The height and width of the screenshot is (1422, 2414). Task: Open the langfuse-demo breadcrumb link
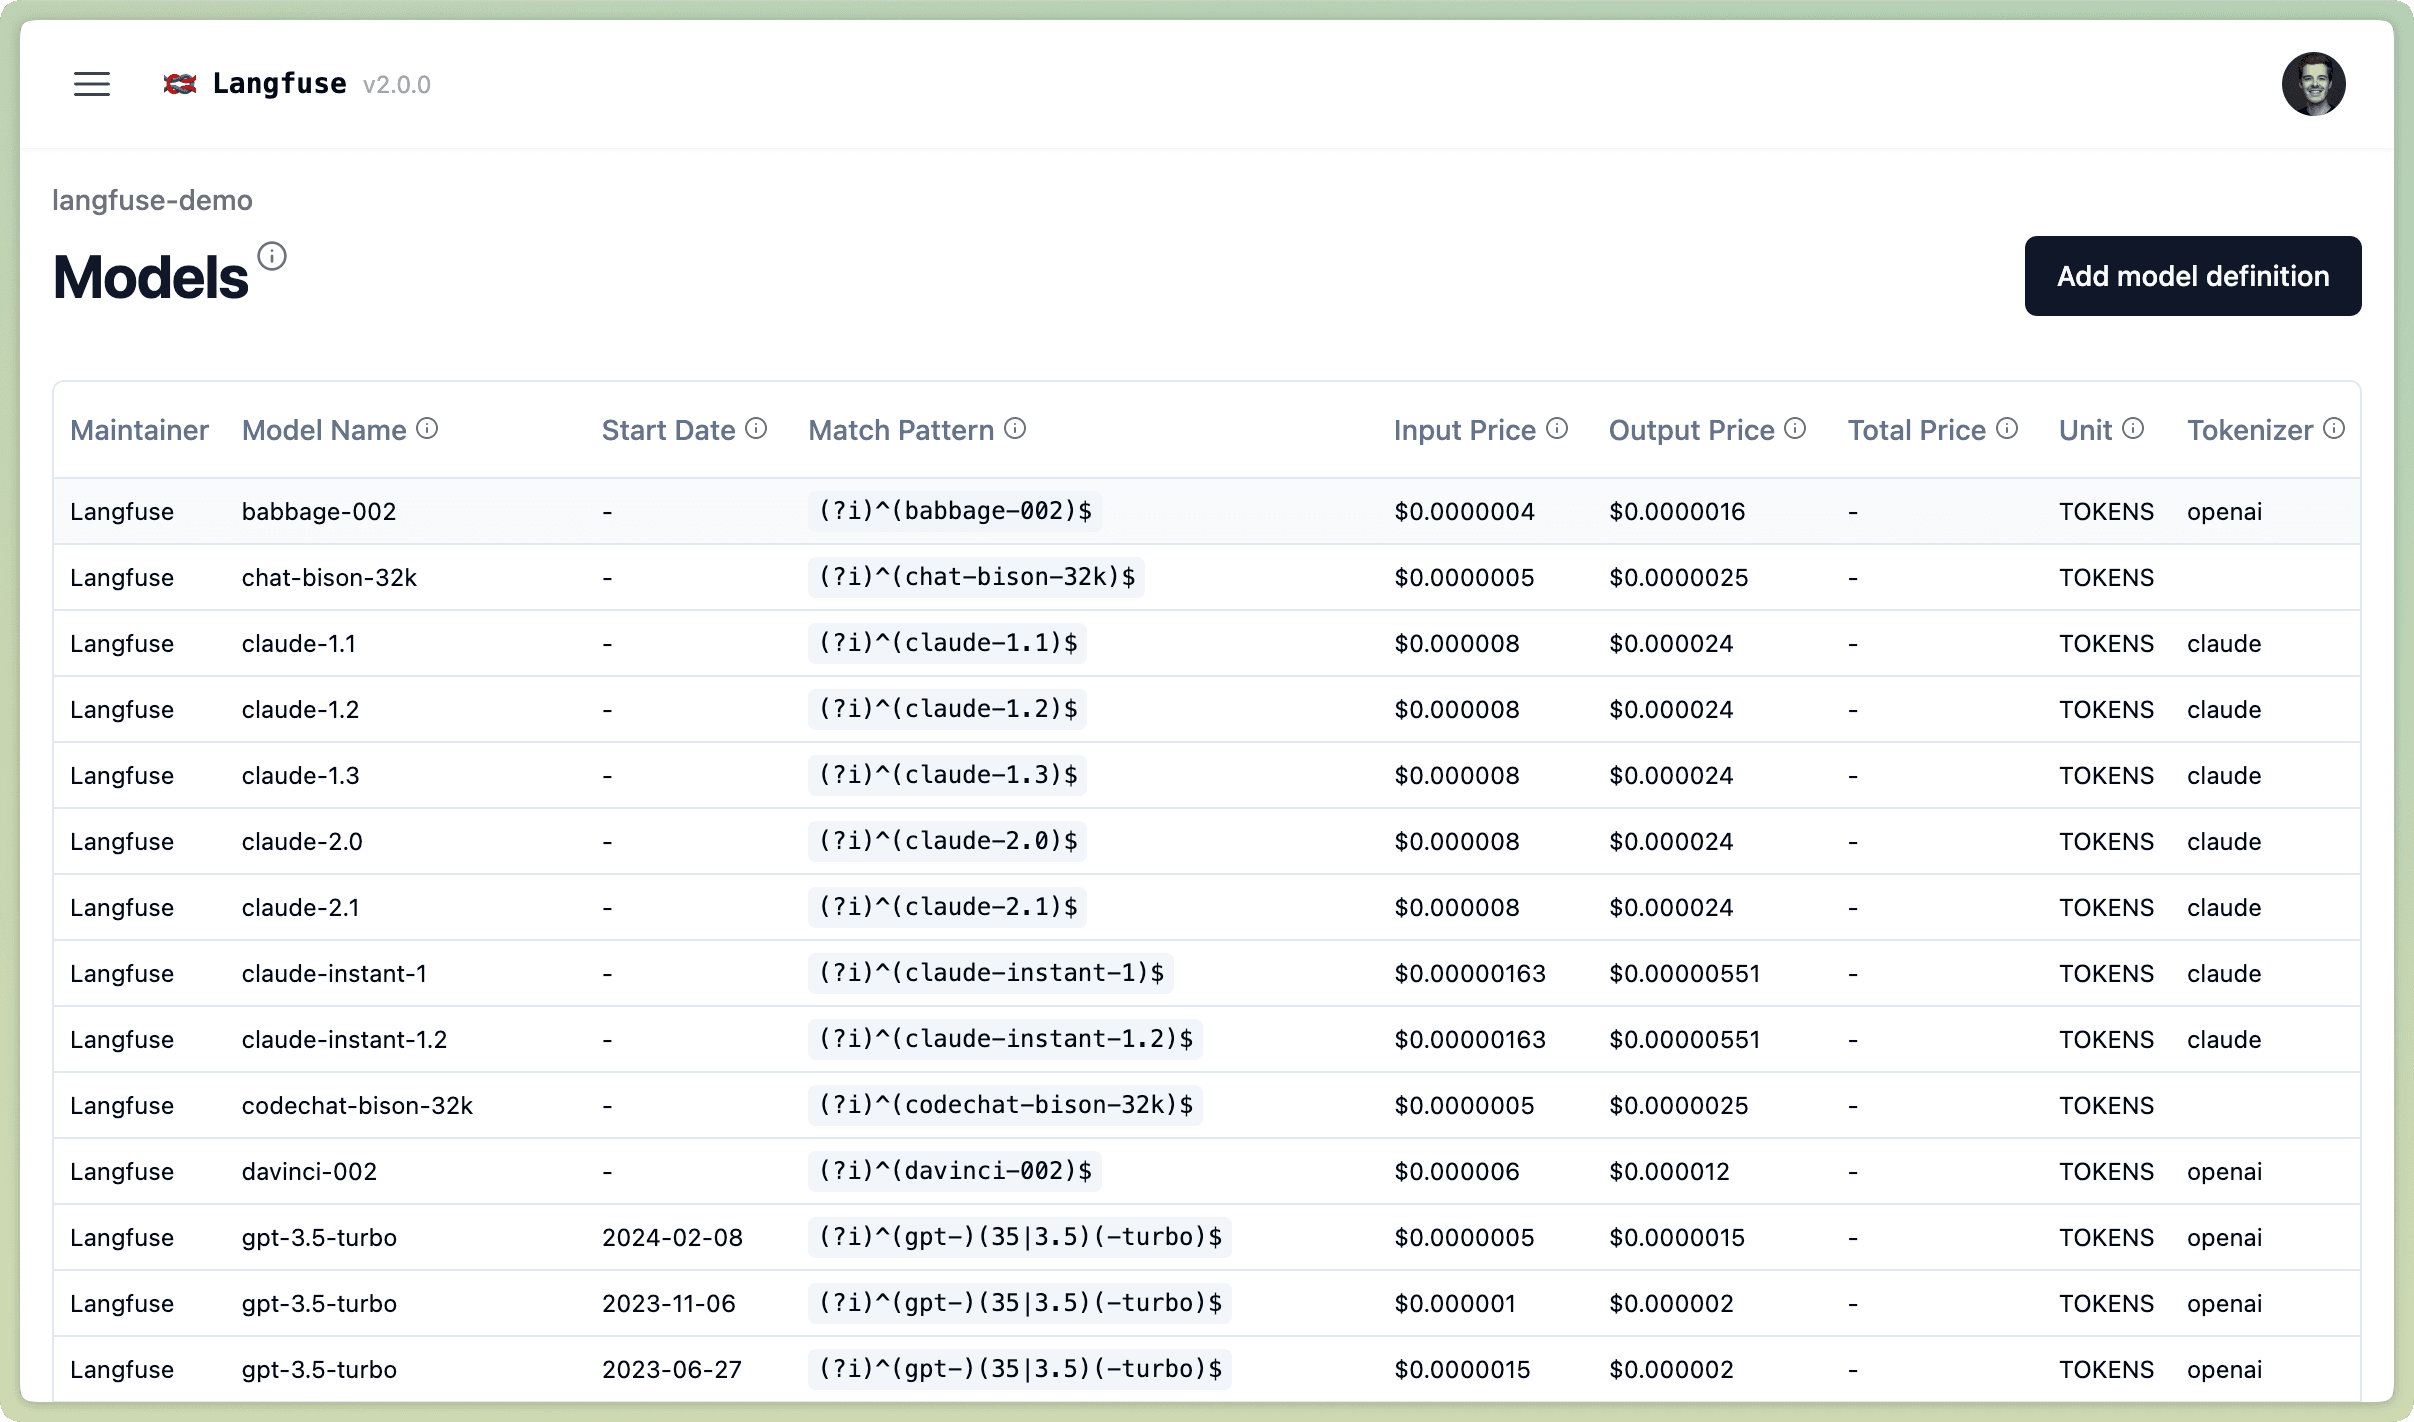pyautogui.click(x=152, y=199)
